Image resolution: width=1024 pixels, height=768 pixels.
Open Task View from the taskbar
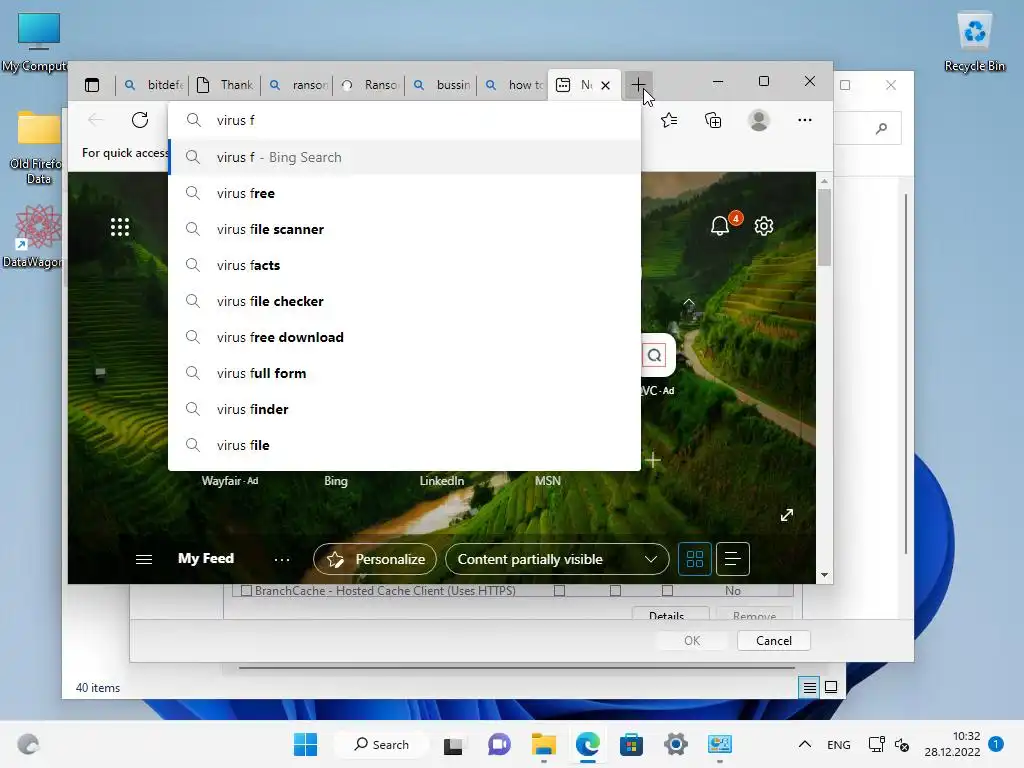coord(453,744)
